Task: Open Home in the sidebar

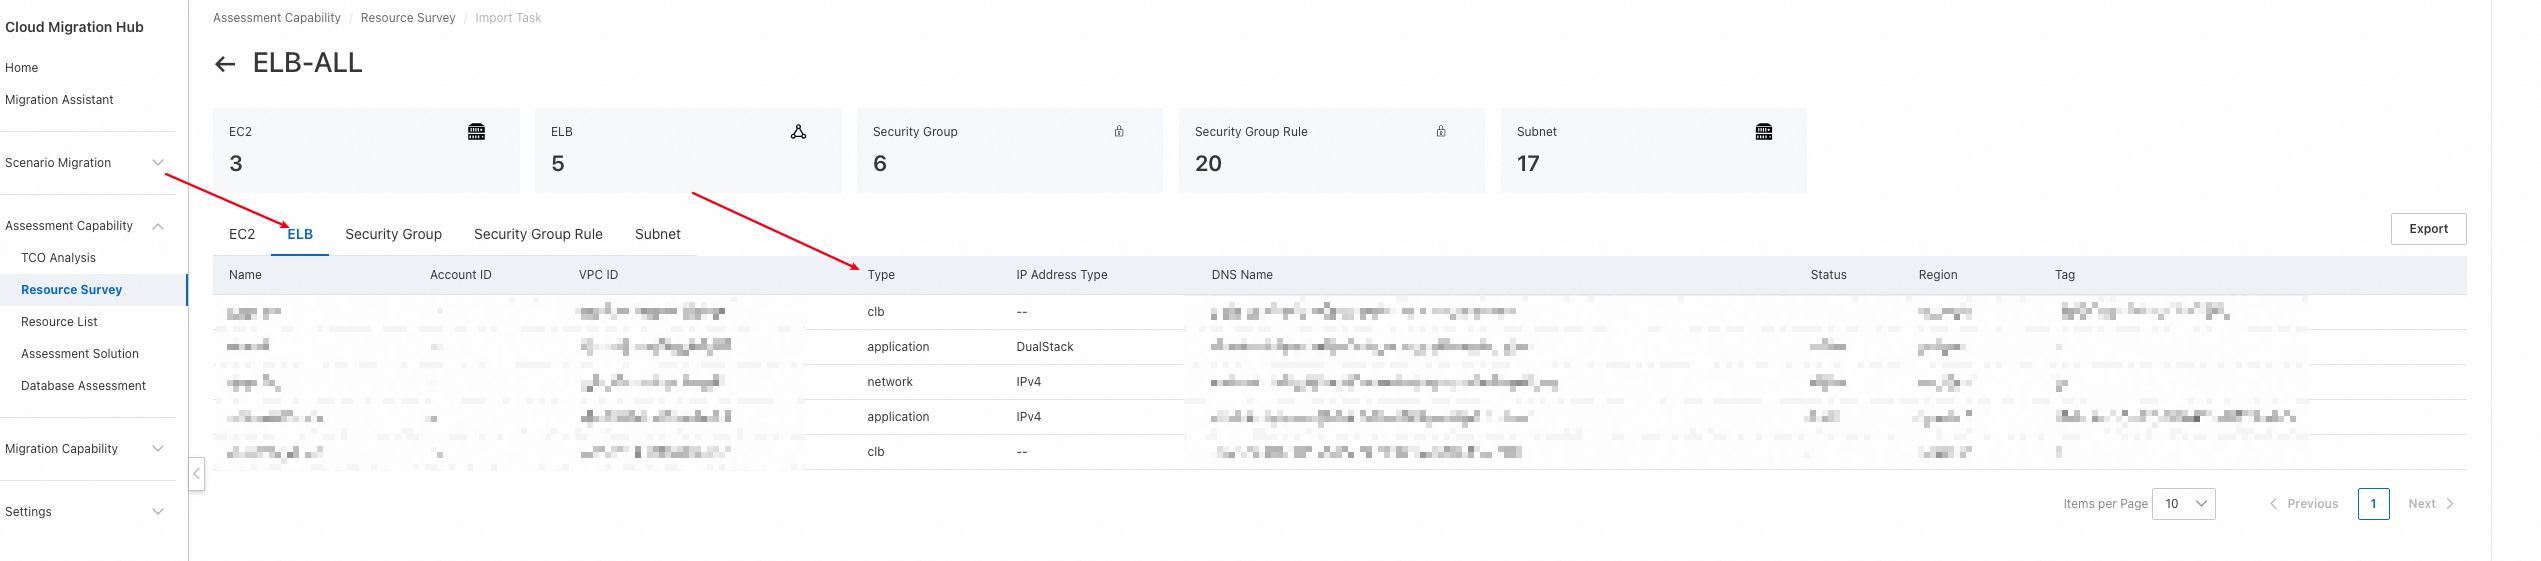Action: [22, 68]
